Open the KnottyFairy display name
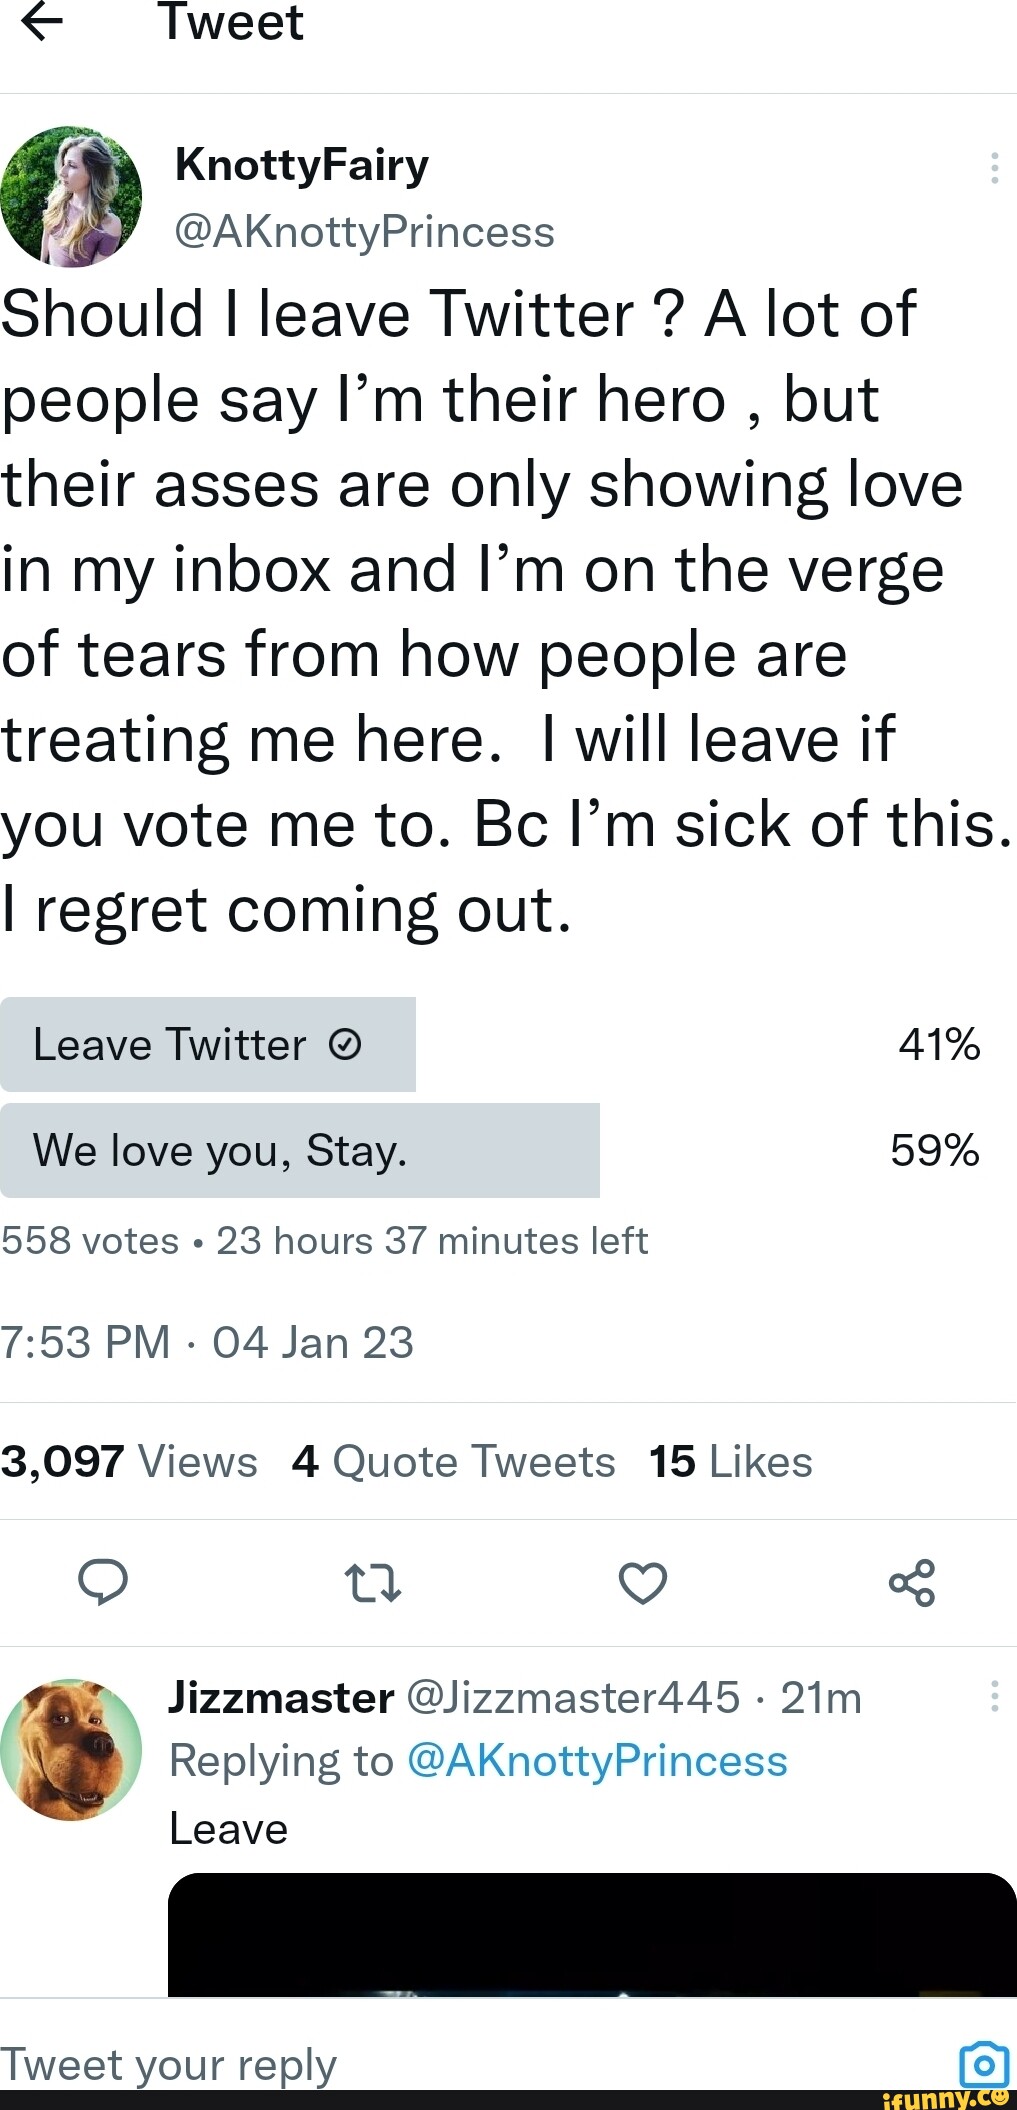Screen dimensions: 1017x2110 coord(301,165)
